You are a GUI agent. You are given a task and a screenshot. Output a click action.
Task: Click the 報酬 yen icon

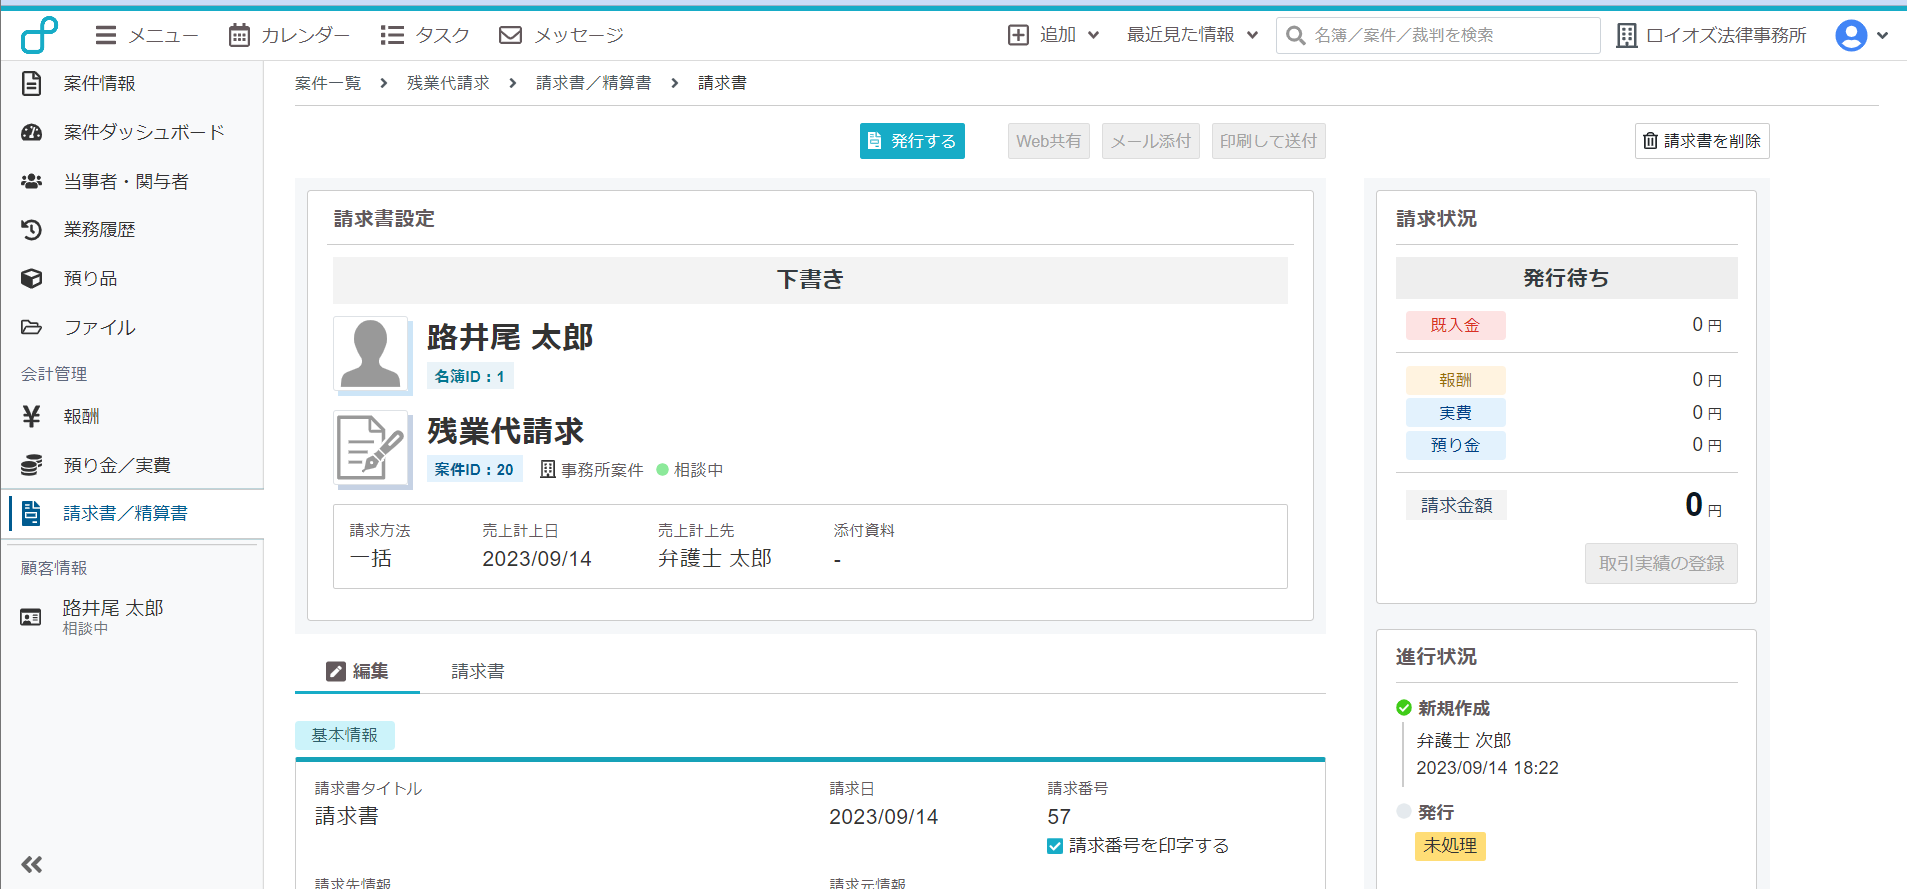coord(32,416)
